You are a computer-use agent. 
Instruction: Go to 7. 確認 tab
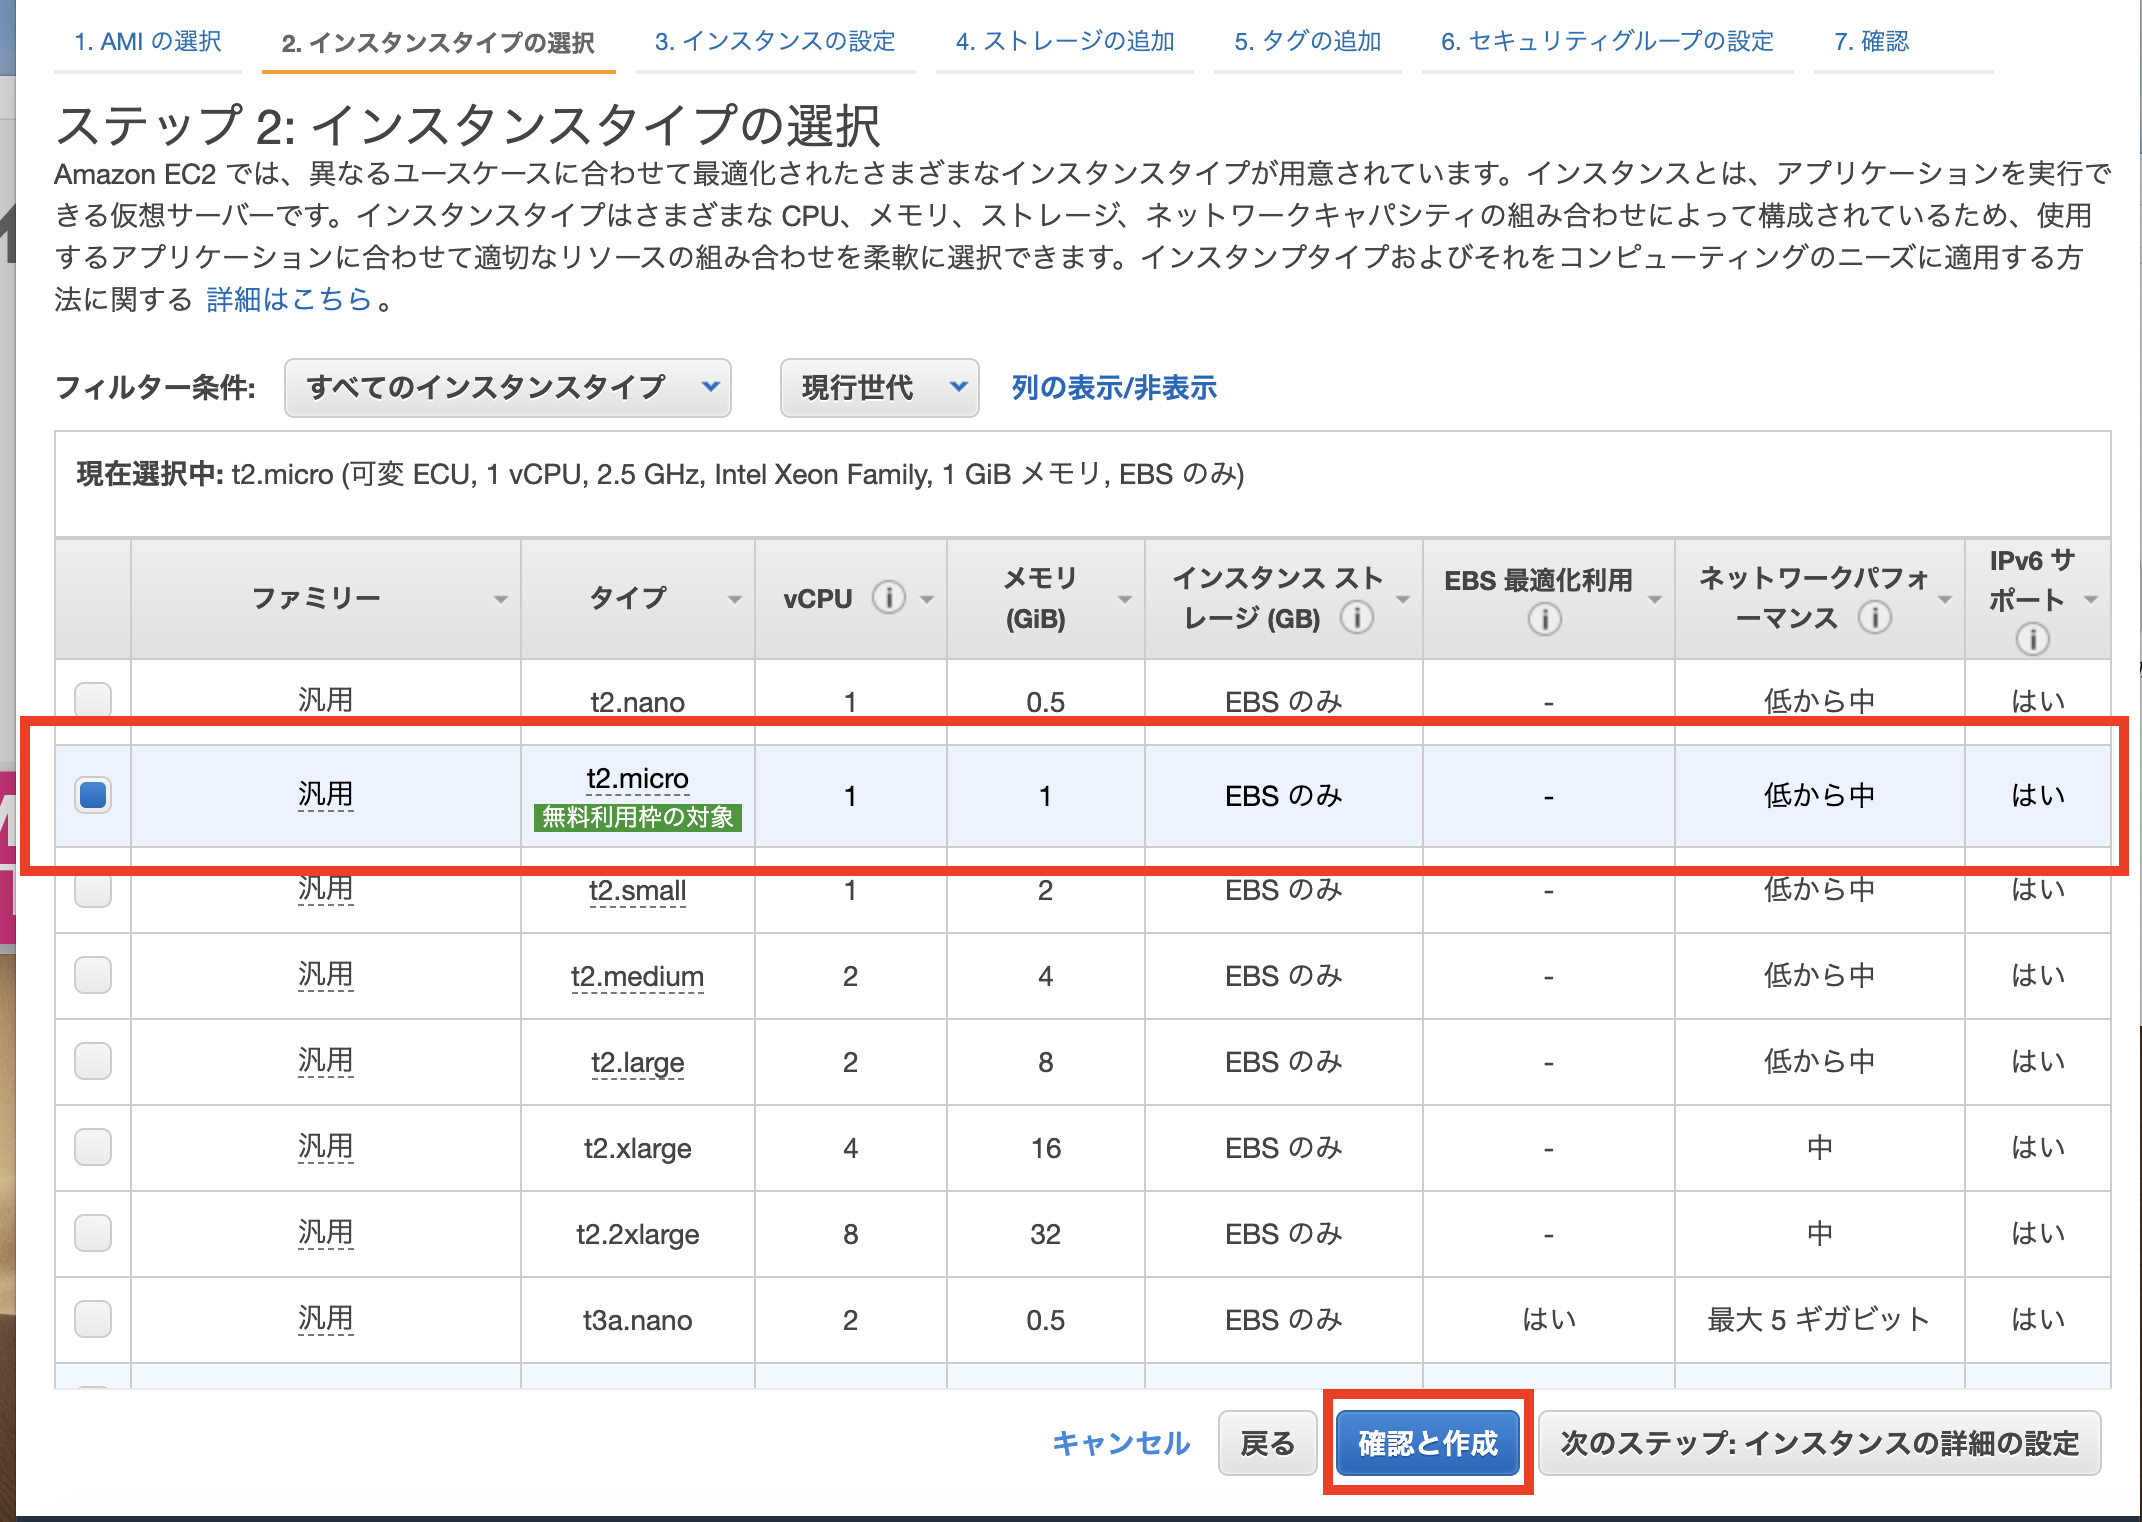coord(1872,42)
